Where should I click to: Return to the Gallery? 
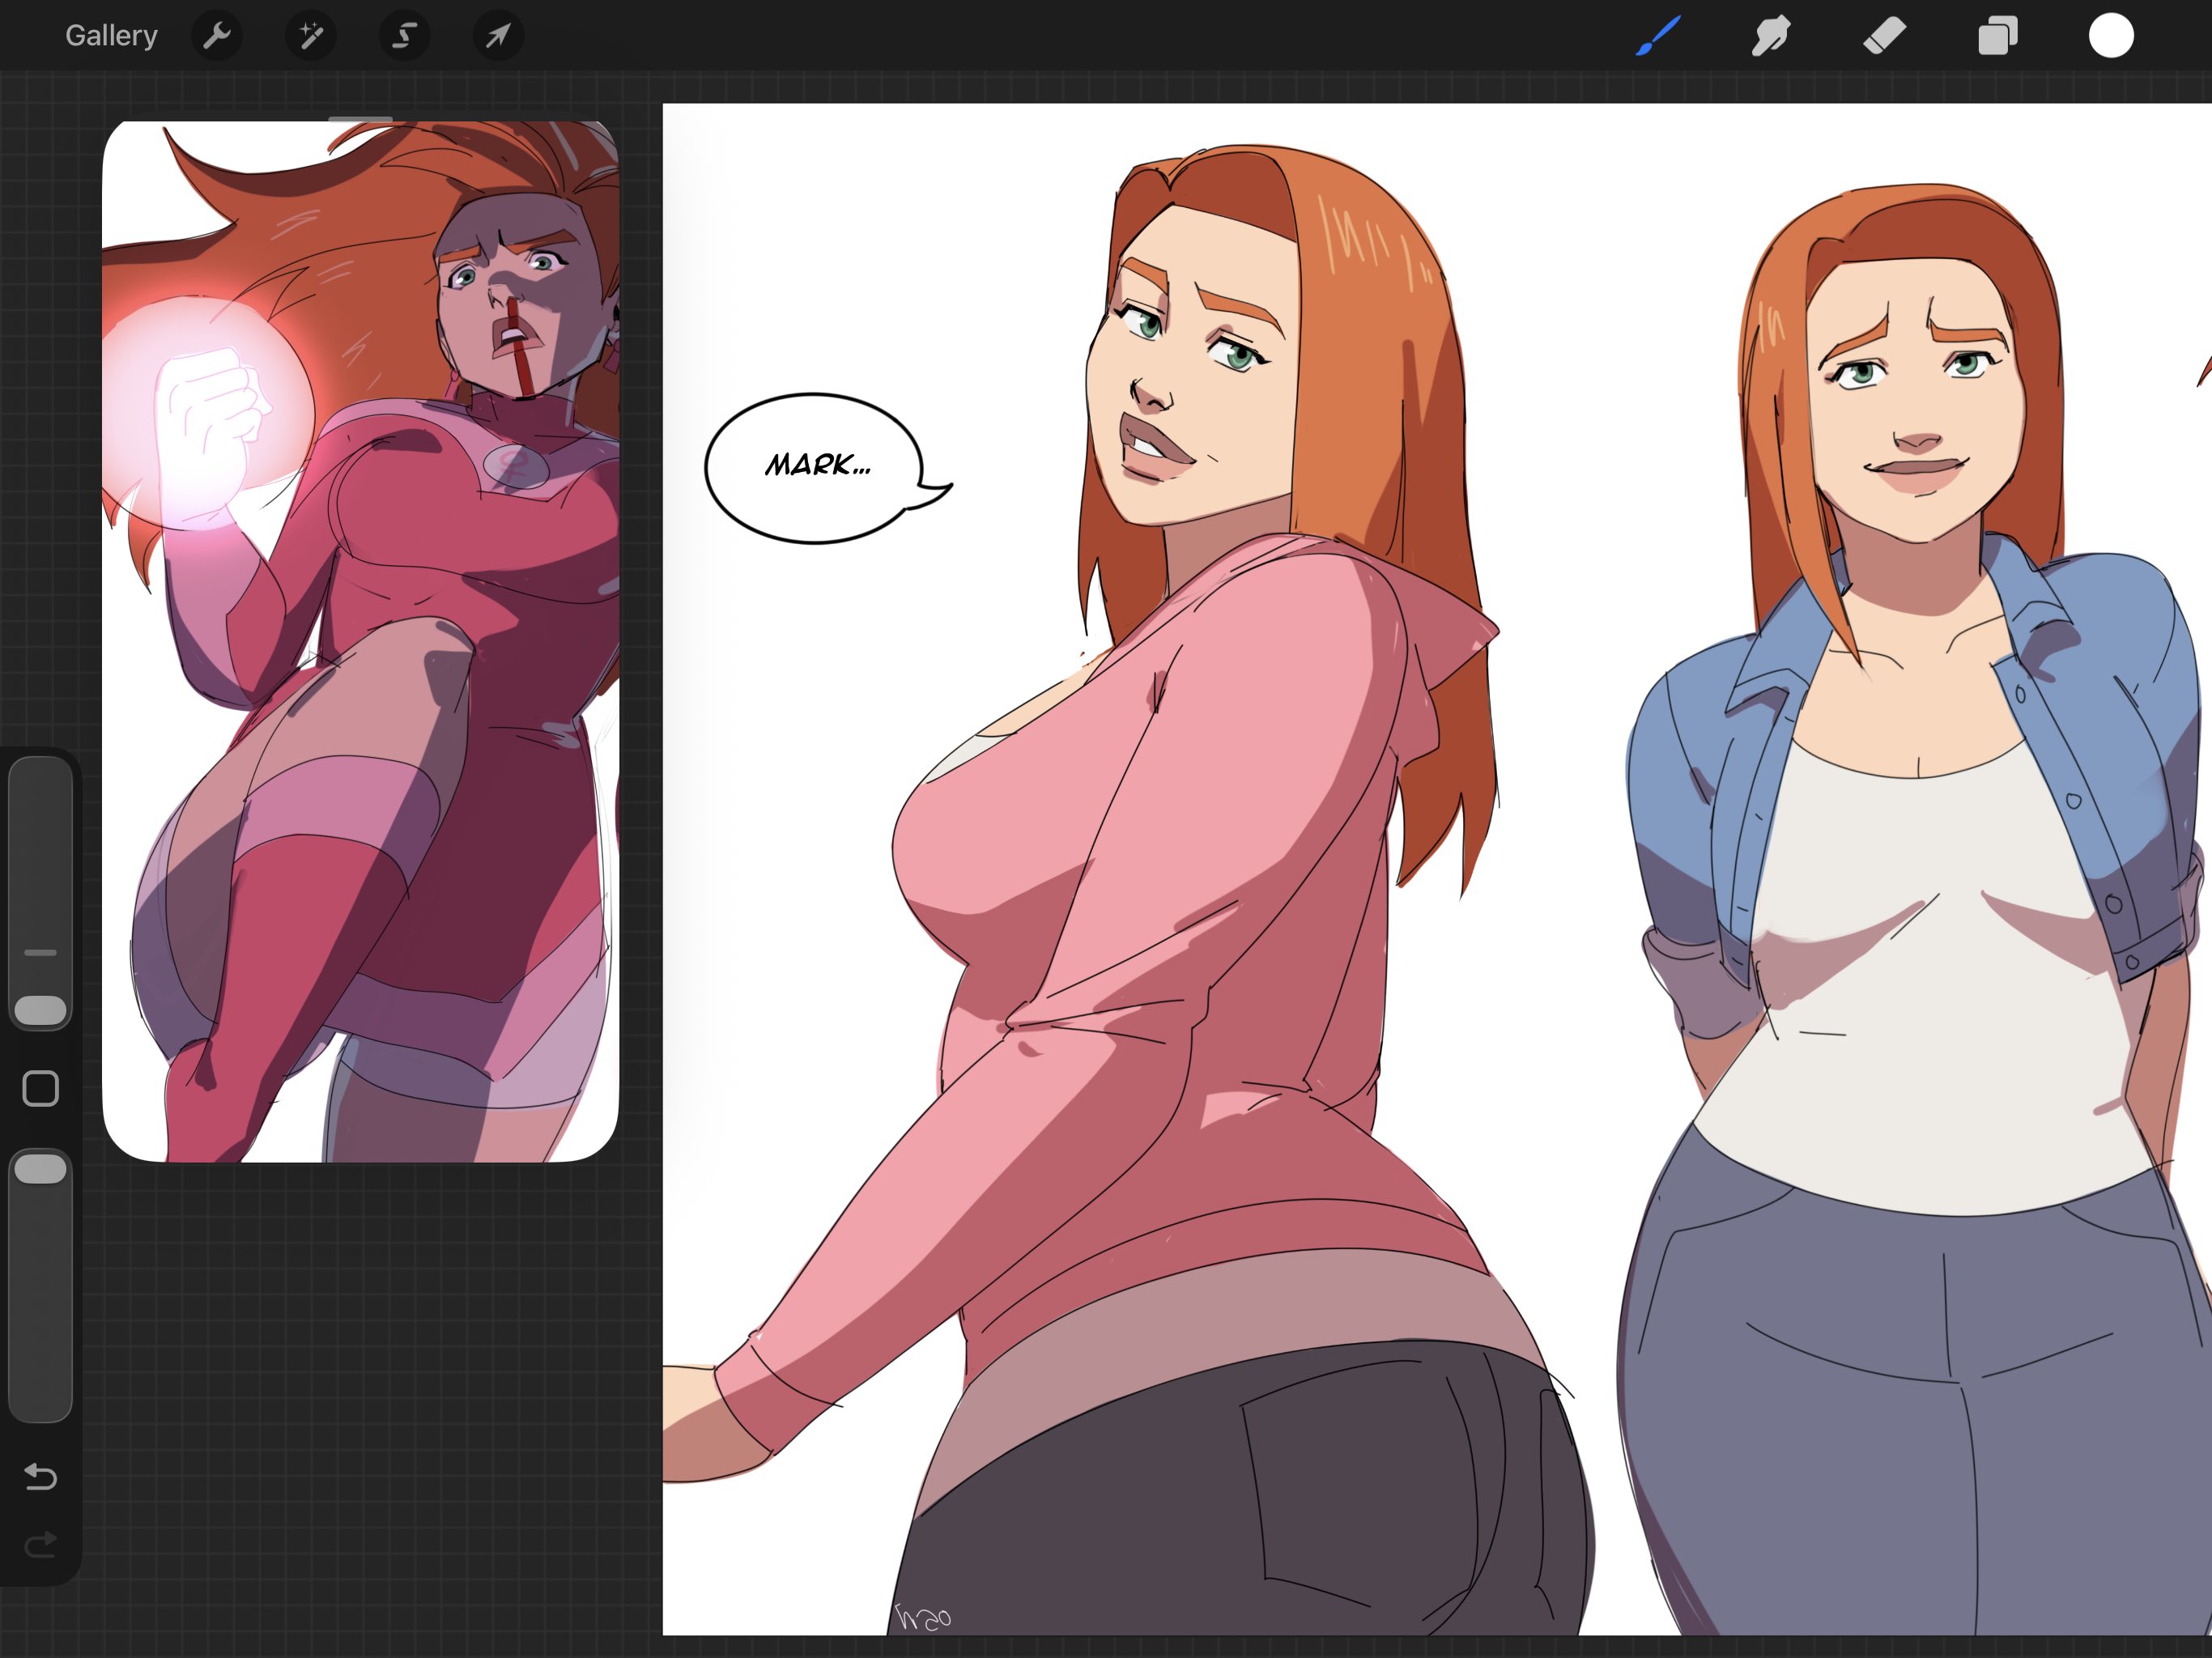[x=111, y=36]
